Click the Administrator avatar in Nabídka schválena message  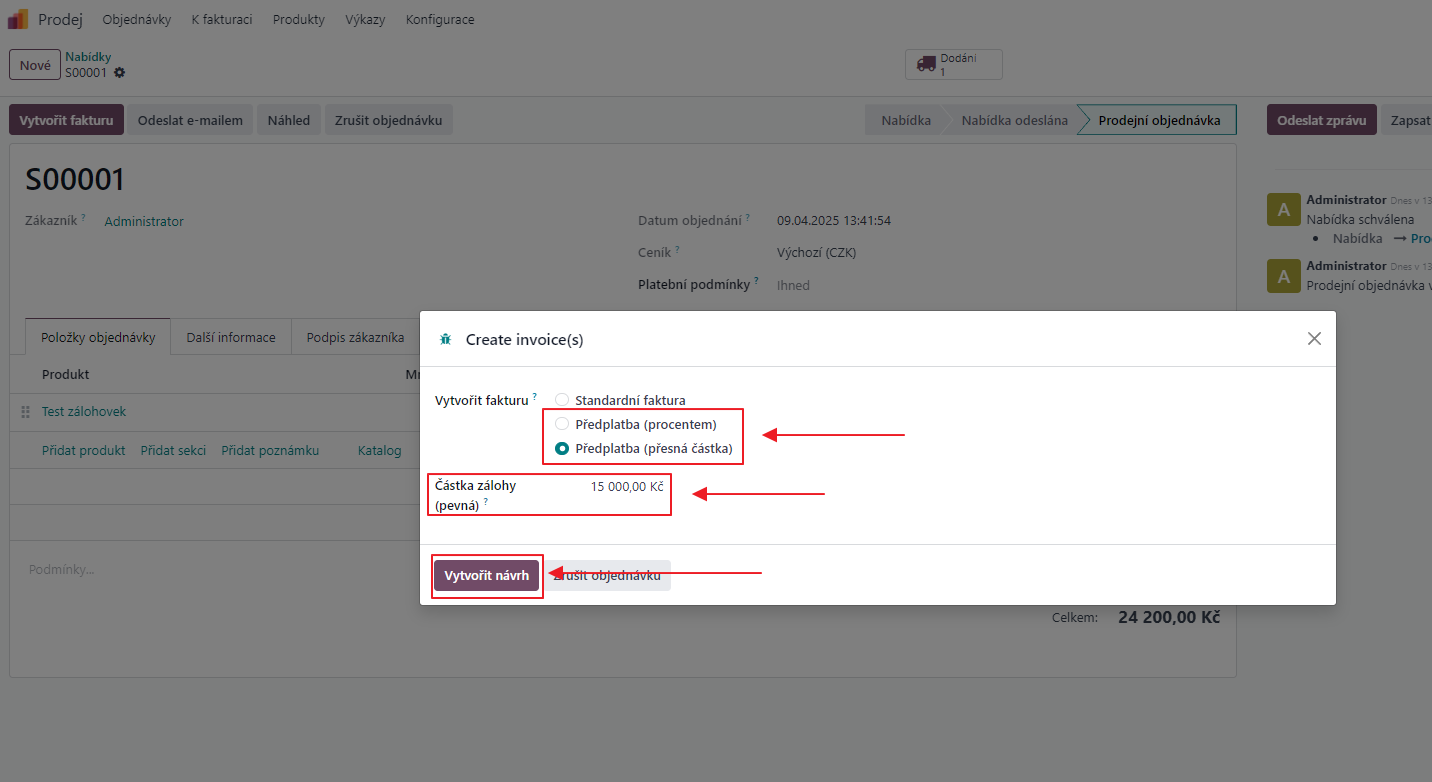pos(1283,210)
